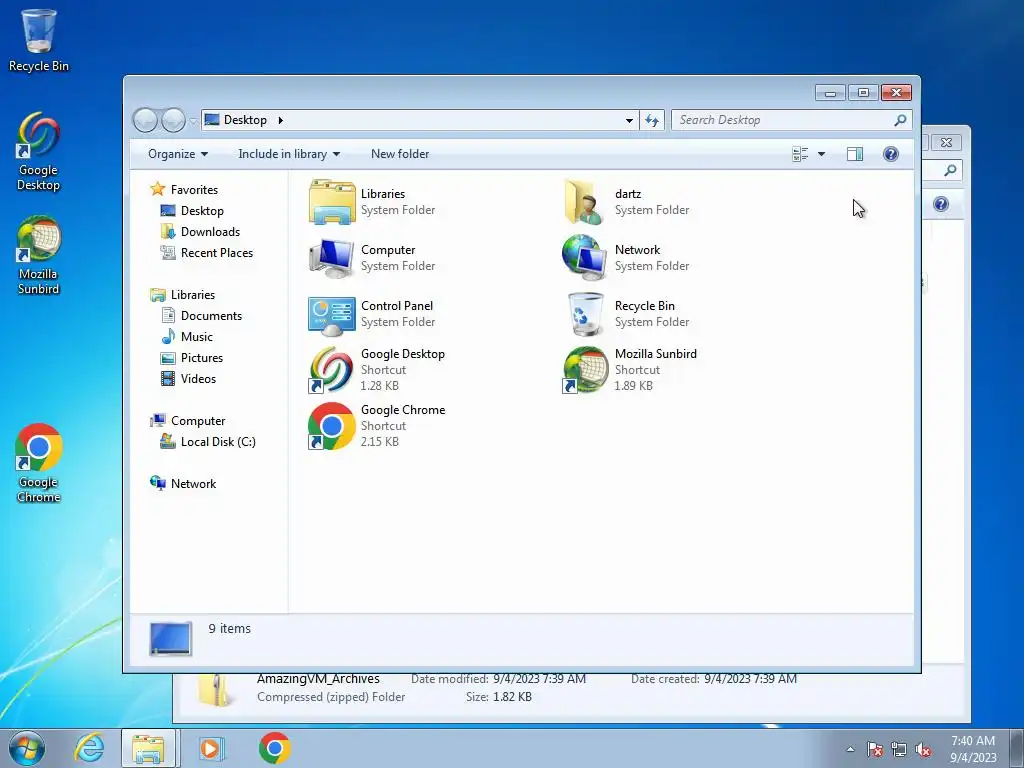Select the Recycle Bin icon in Explorer list
The width and height of the screenshot is (1024, 768).
click(585, 314)
